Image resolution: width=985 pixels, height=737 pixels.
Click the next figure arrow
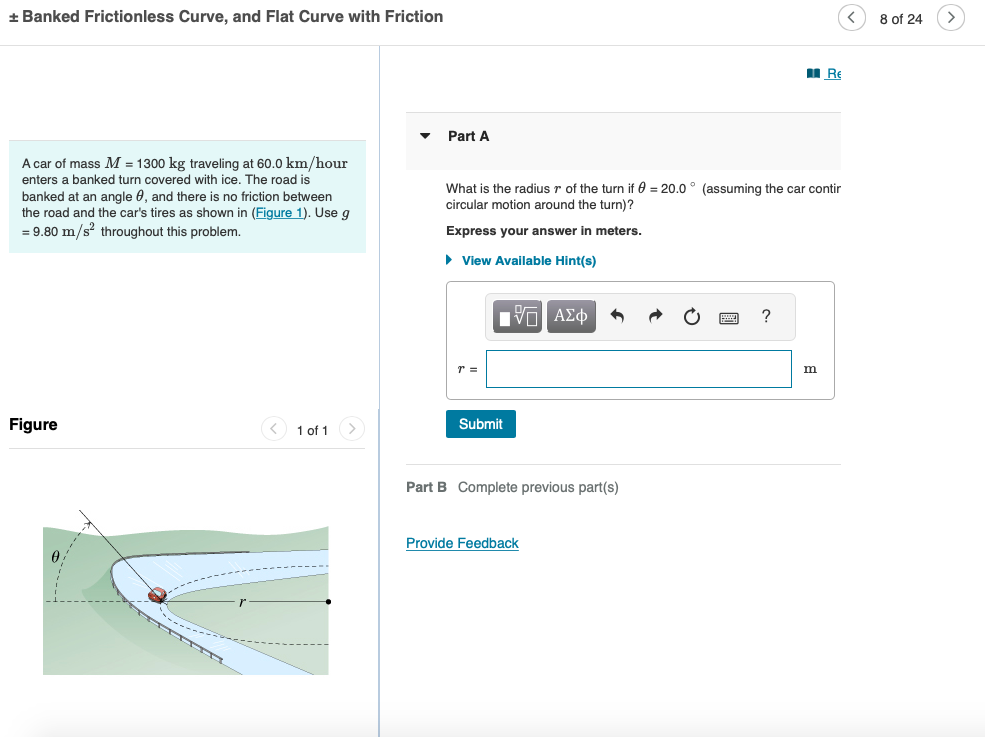pos(352,428)
